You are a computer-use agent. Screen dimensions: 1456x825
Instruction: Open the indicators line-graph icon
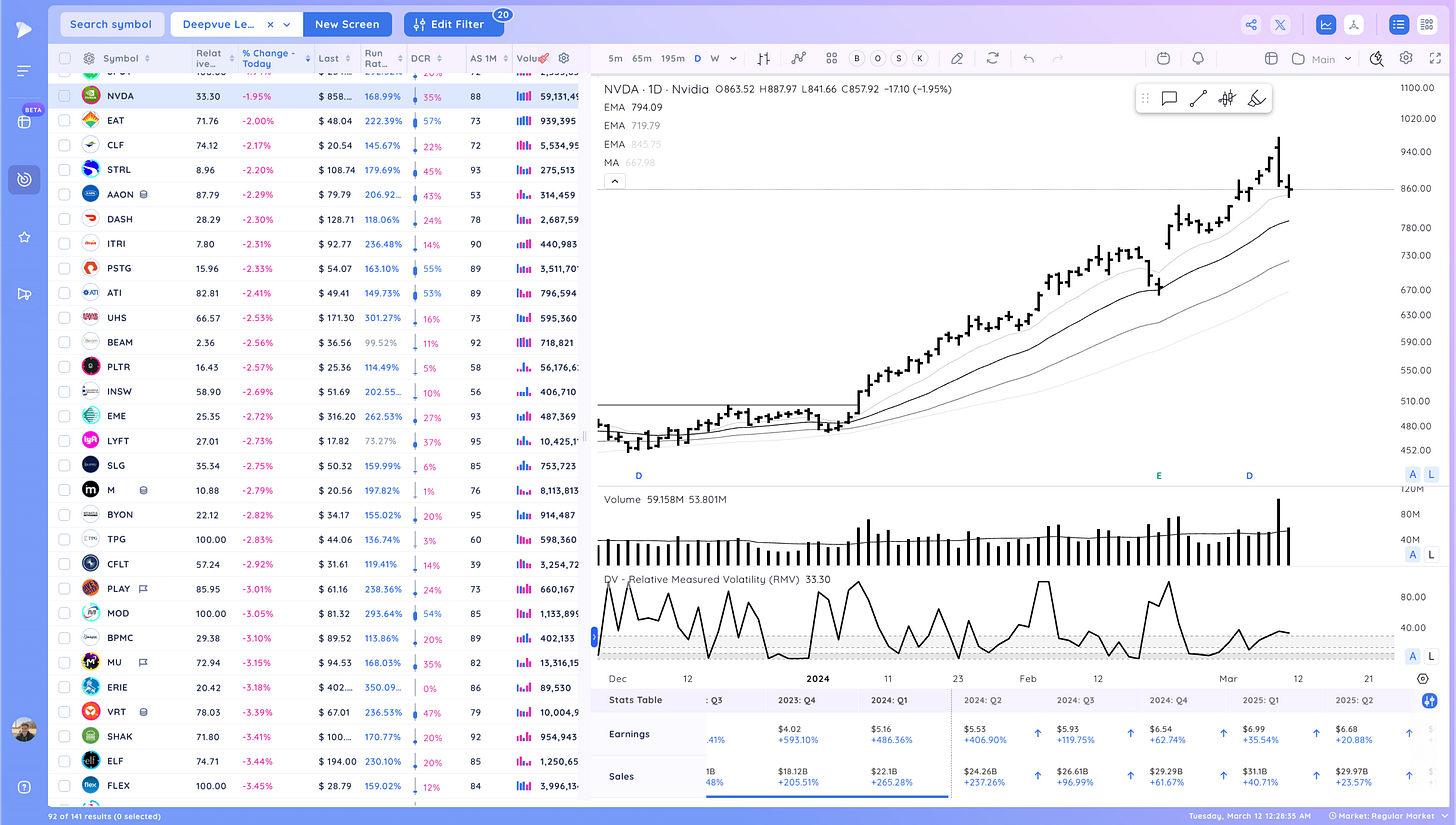(x=799, y=58)
